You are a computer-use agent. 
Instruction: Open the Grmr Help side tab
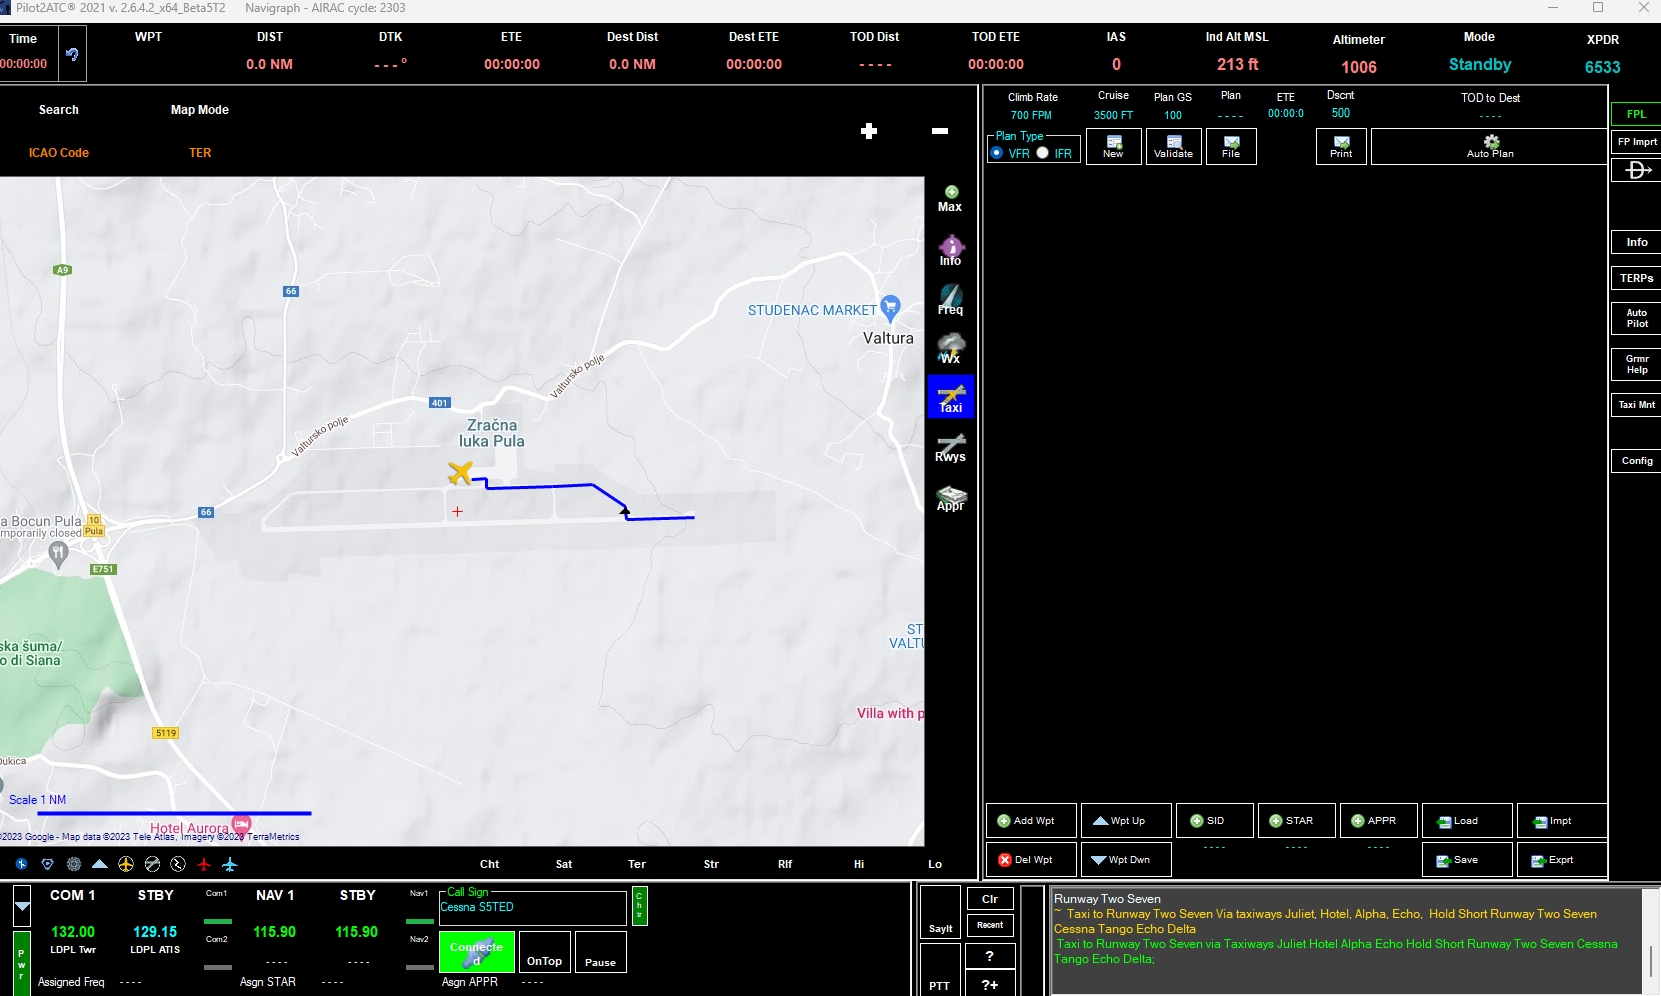point(1636,364)
